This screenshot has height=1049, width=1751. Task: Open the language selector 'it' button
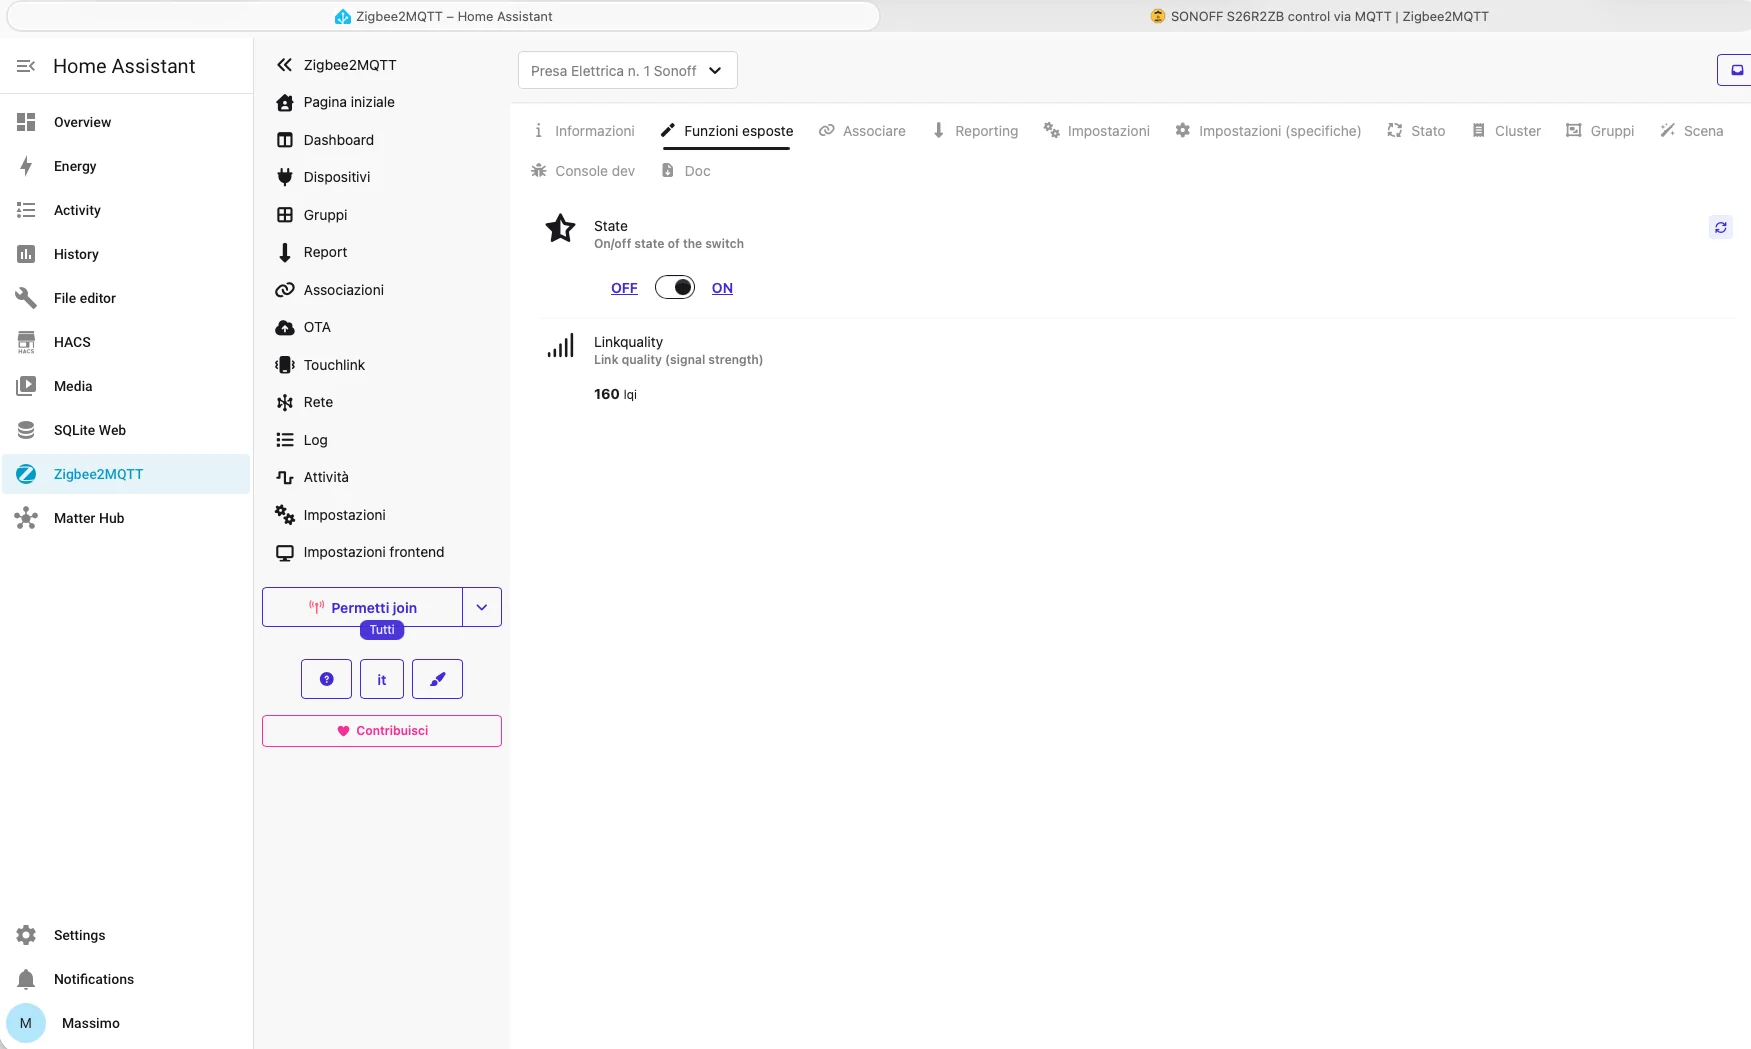coord(382,679)
